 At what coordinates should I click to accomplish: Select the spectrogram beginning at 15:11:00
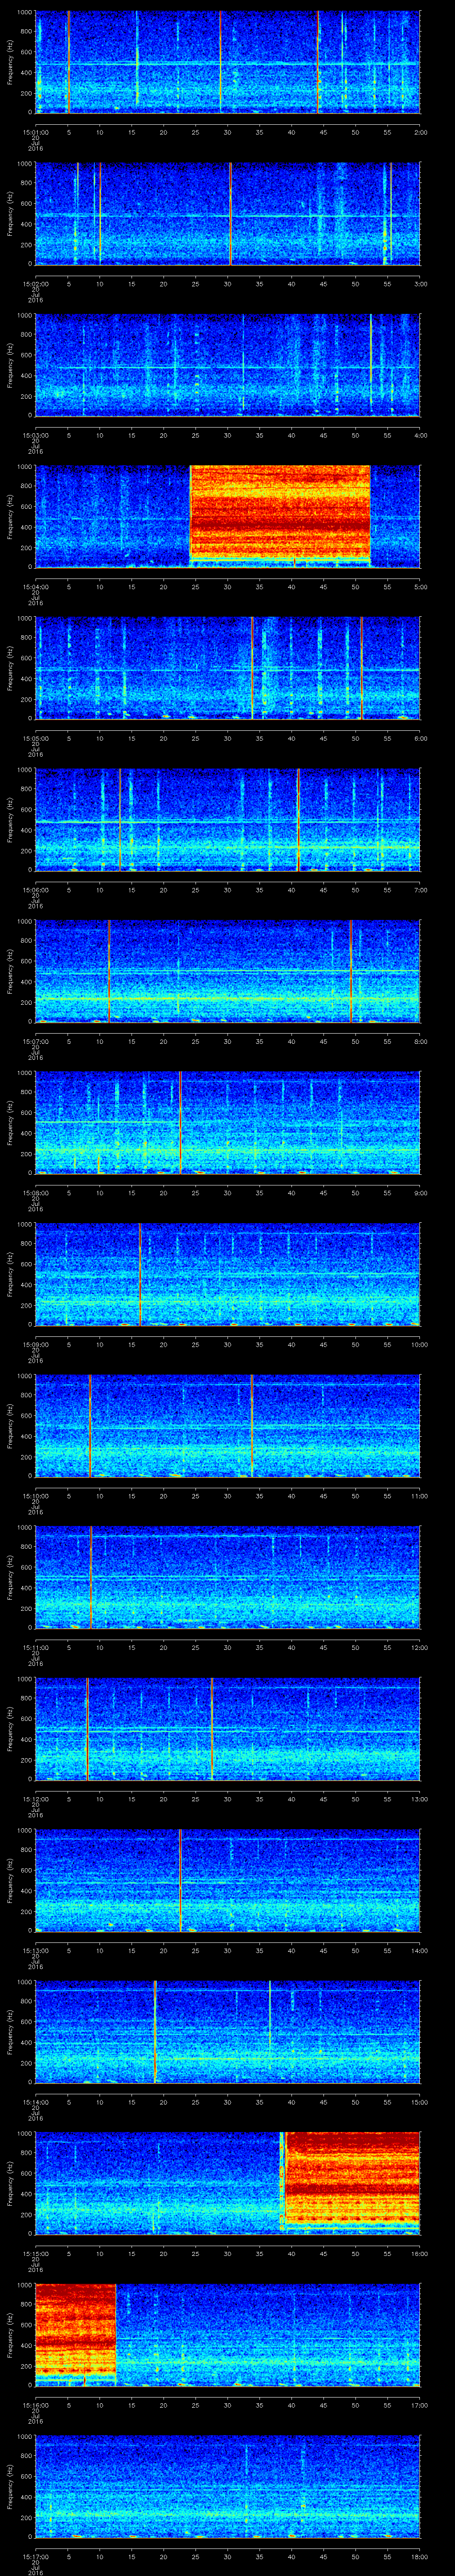227,1577
